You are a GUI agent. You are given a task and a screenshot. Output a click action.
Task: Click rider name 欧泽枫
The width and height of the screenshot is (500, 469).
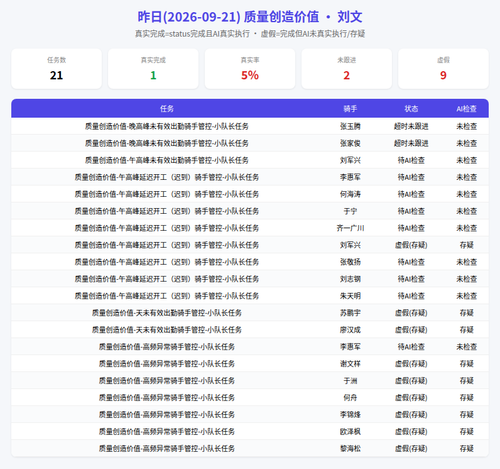point(350,432)
